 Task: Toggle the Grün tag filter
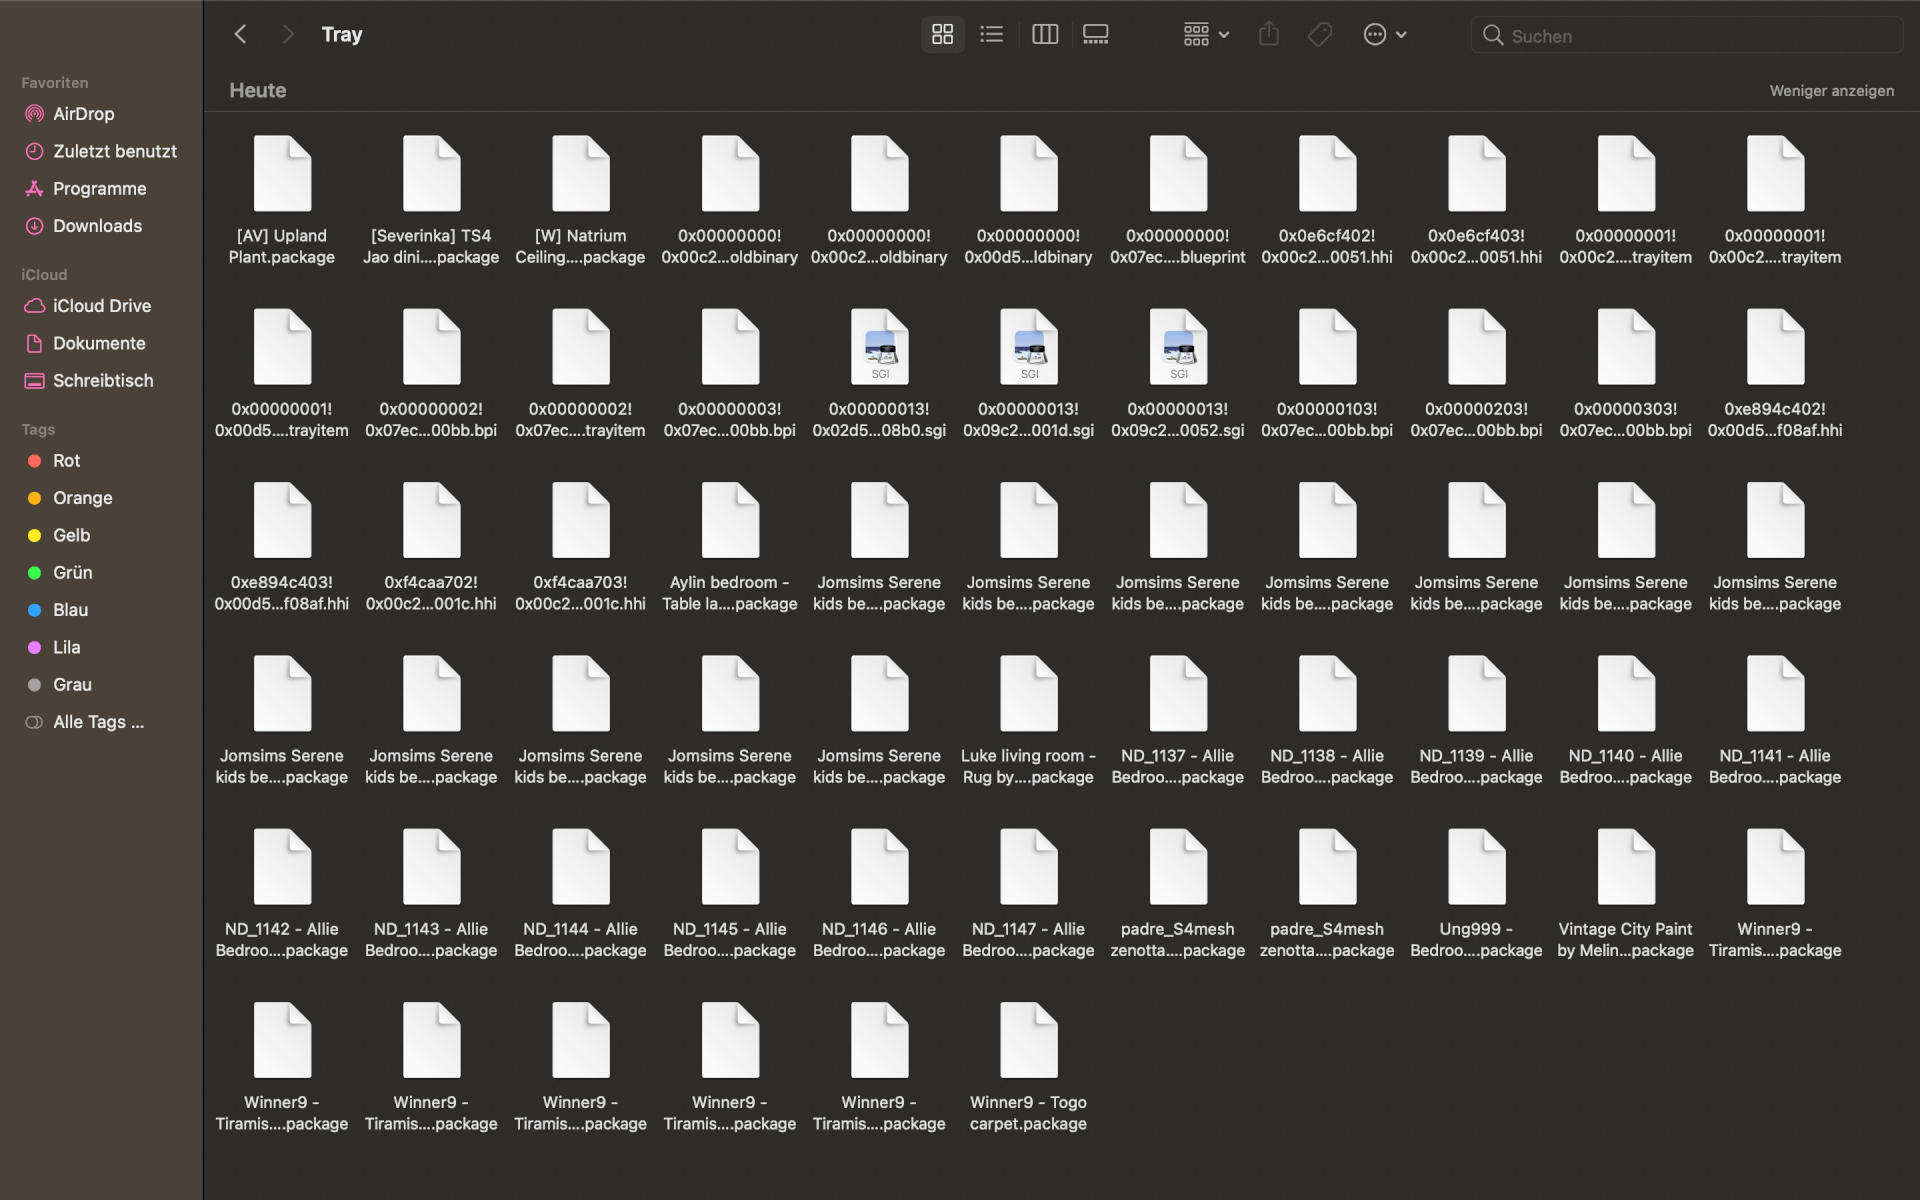pos(72,571)
